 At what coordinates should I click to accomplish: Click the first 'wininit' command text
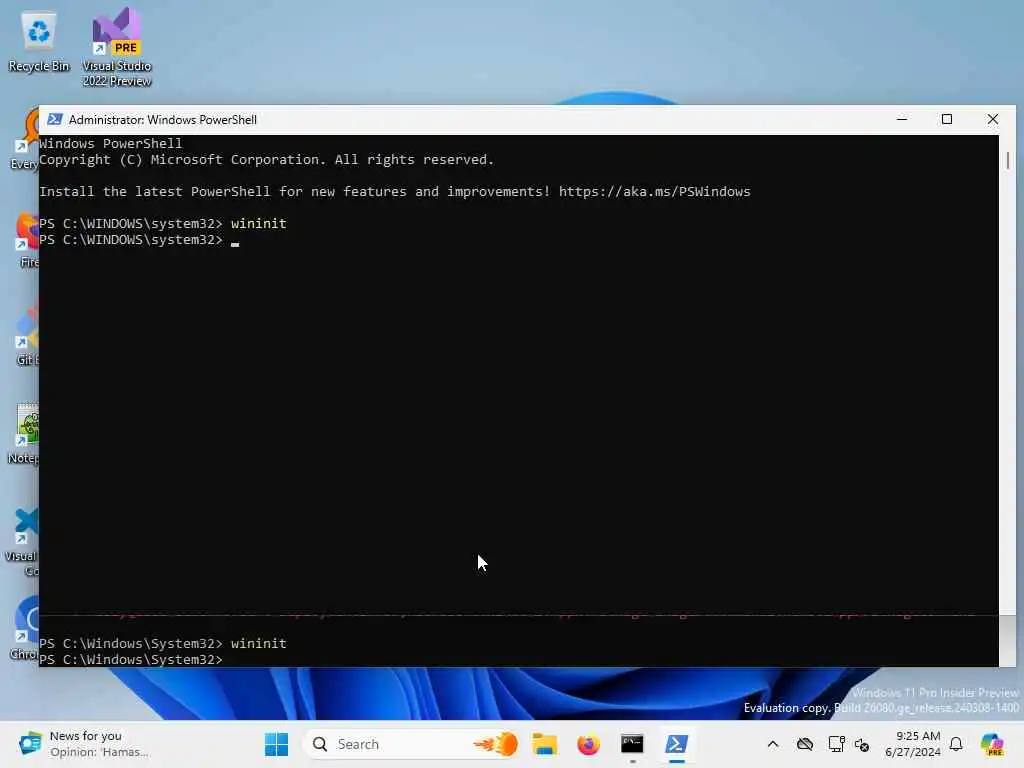click(x=259, y=223)
